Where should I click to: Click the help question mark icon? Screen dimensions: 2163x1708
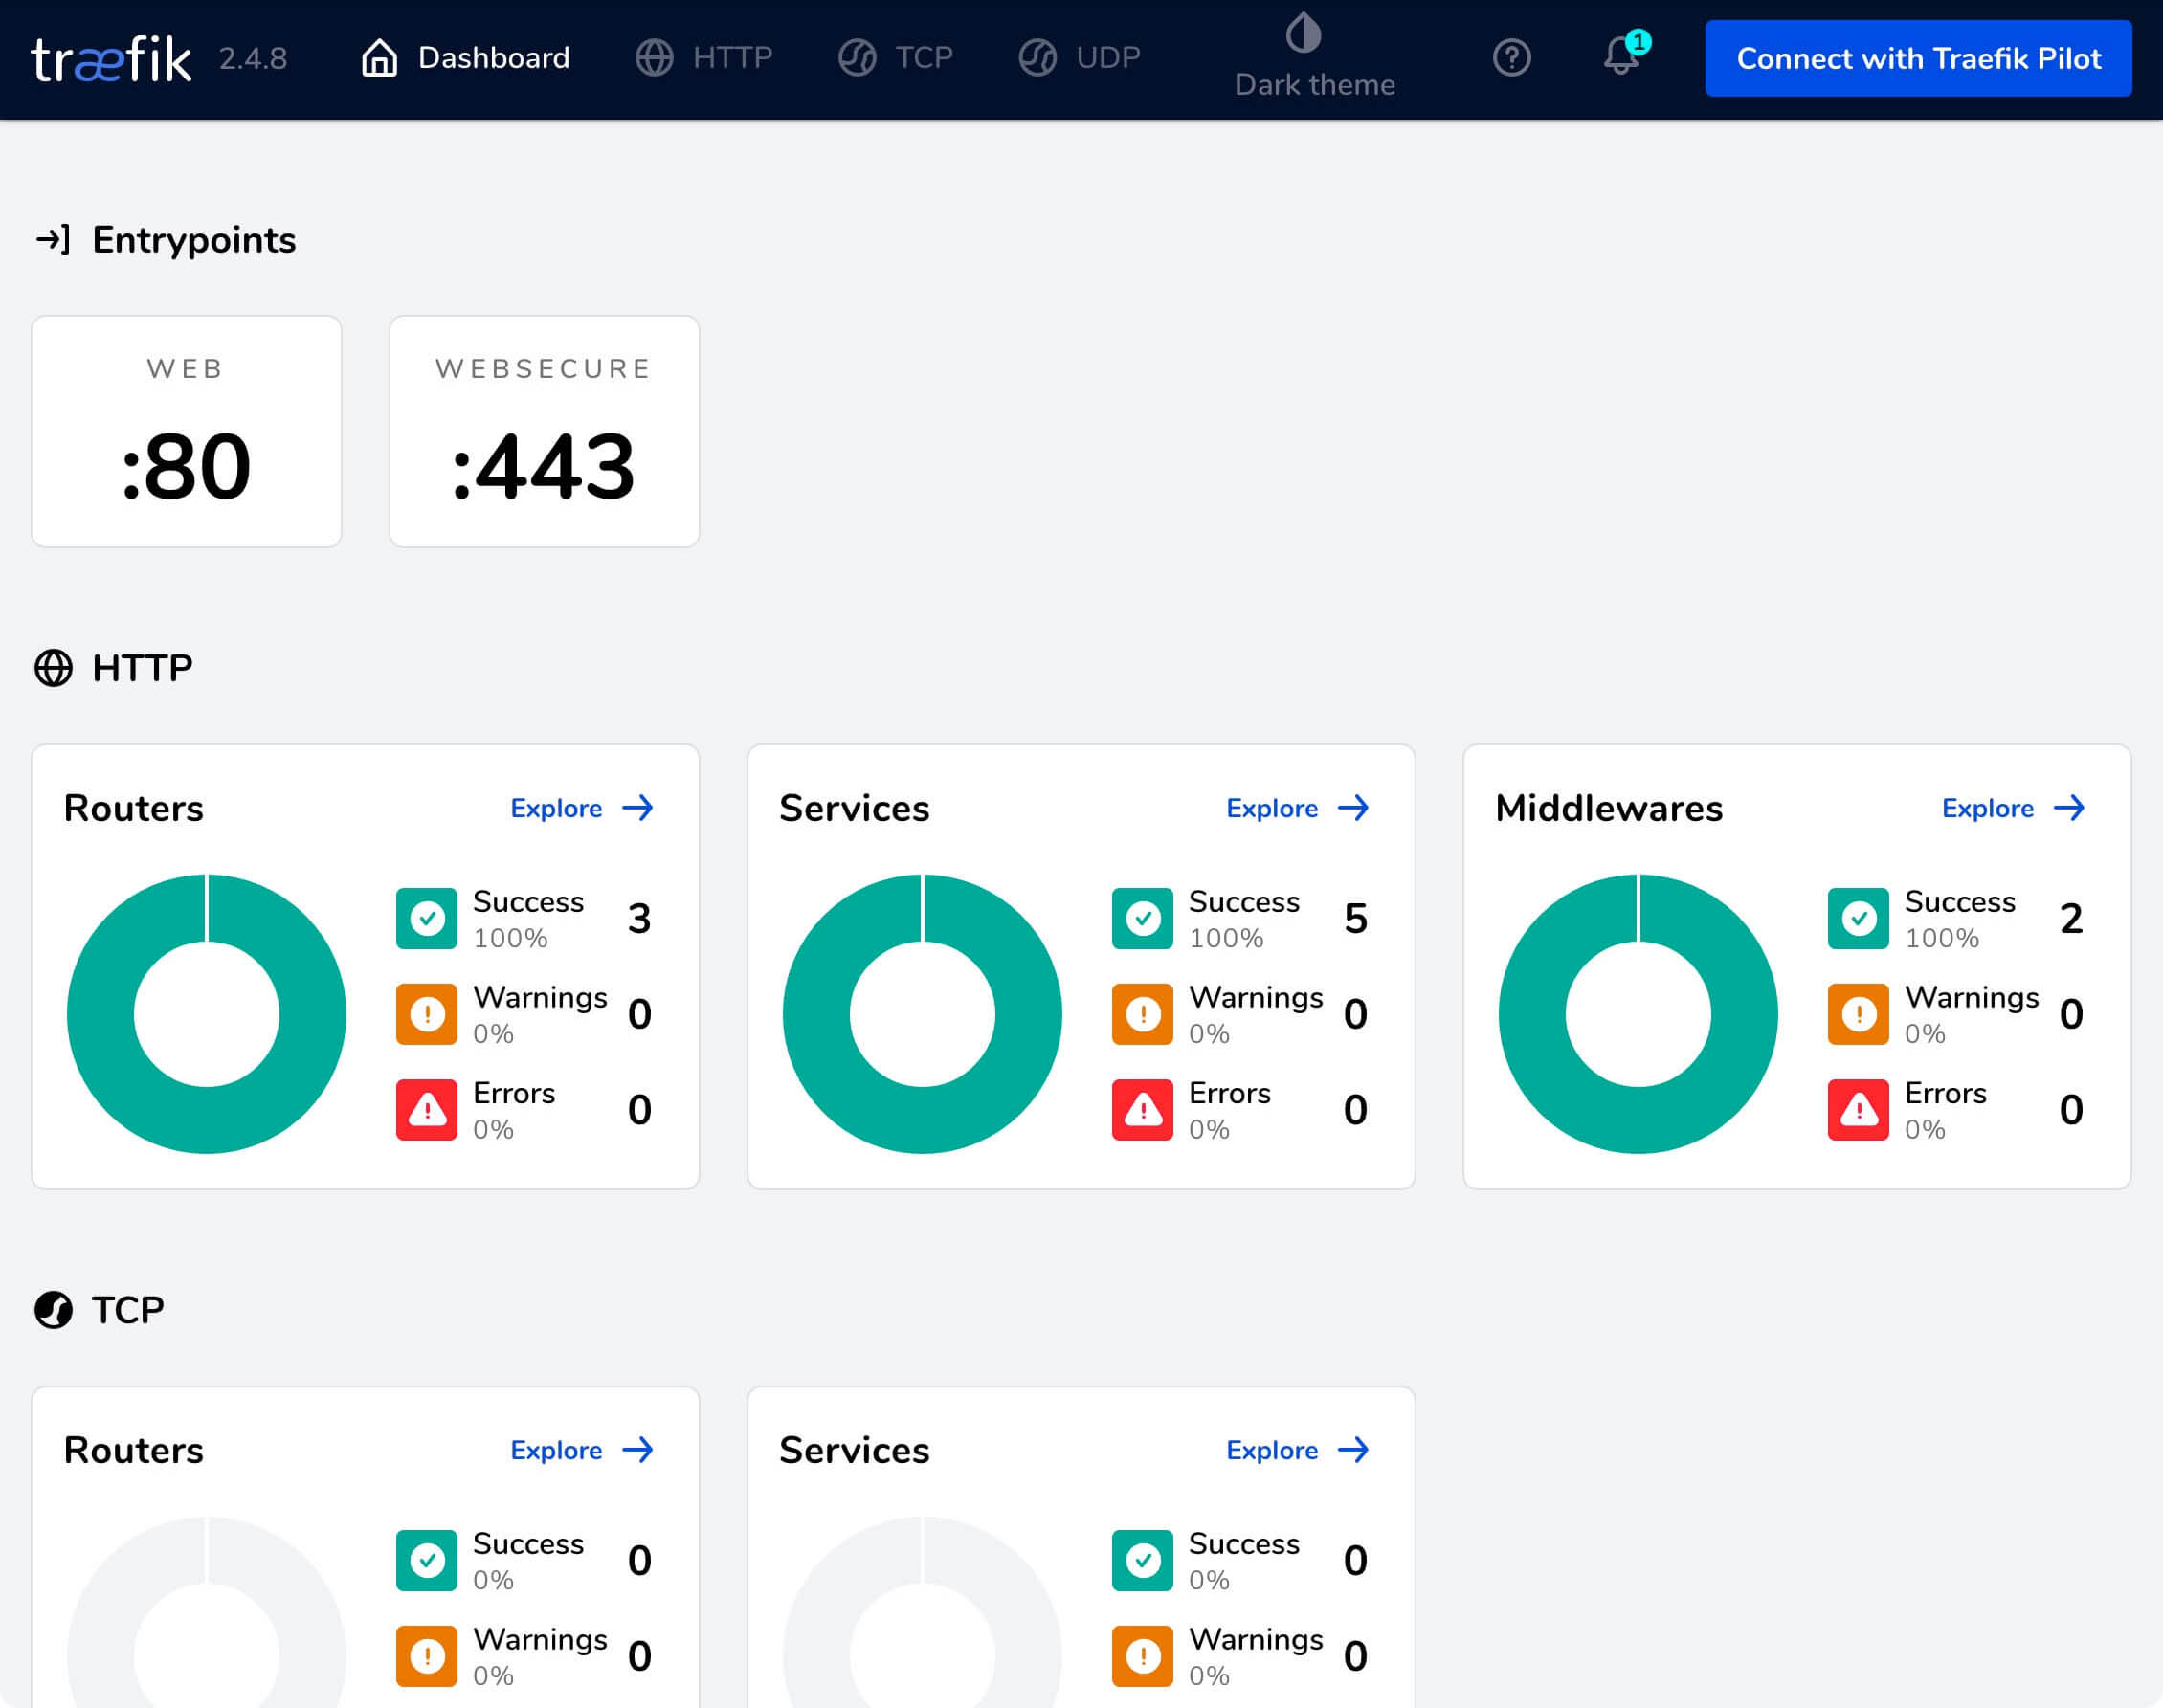1513,58
